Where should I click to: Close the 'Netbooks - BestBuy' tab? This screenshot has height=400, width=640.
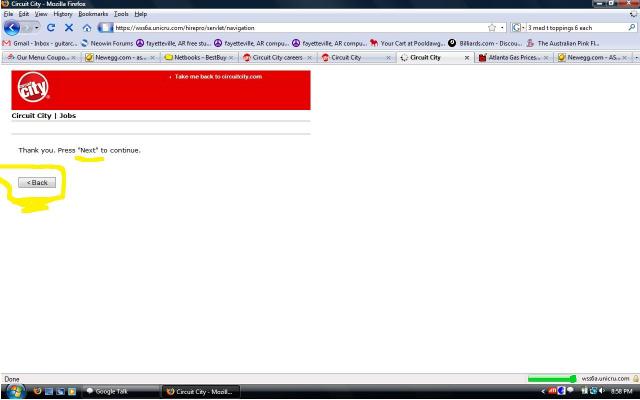coord(231,58)
